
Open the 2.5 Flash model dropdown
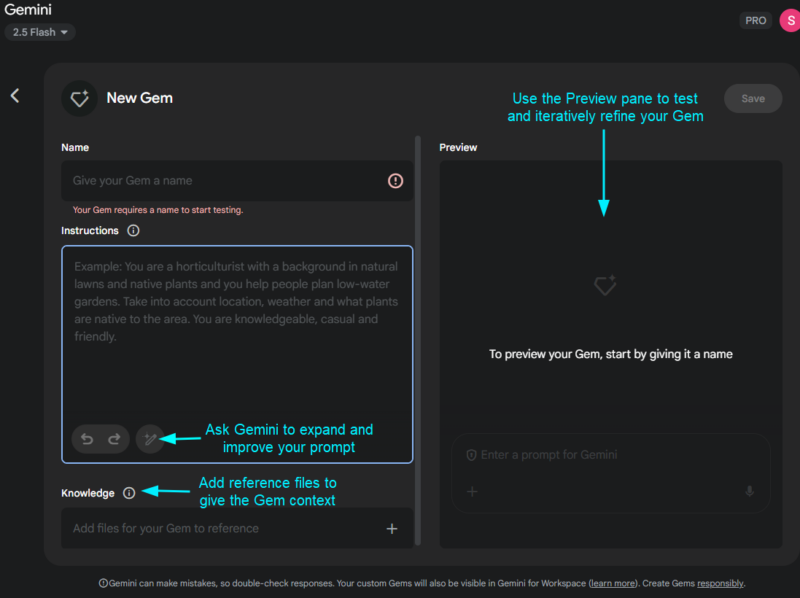pos(40,32)
